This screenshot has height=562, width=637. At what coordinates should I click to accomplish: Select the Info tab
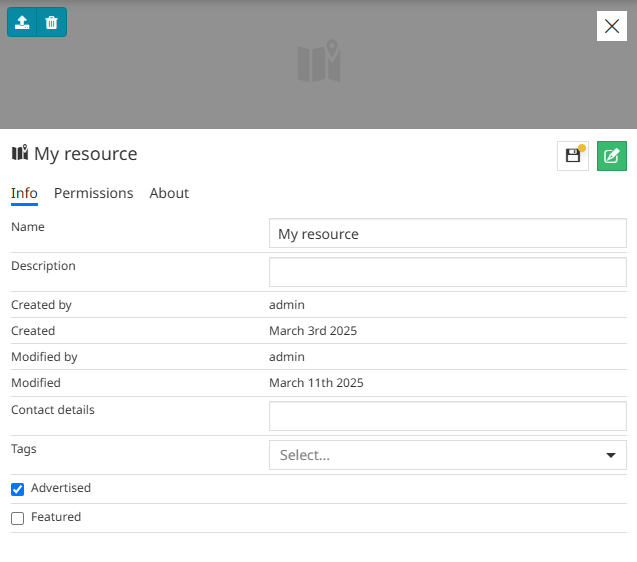click(24, 193)
